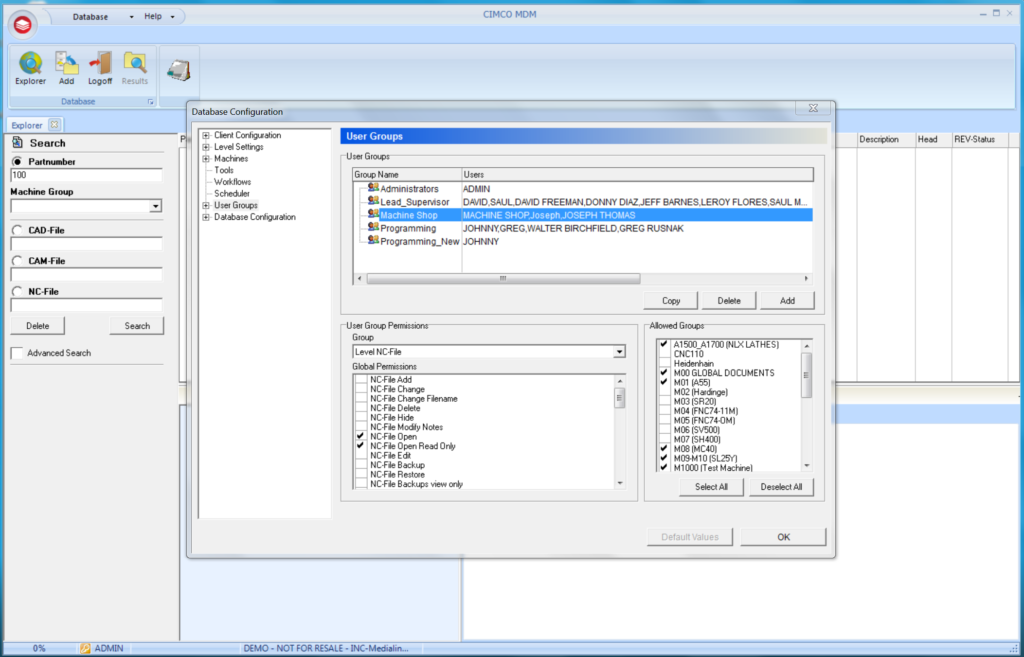Click the CAD-File text input field
Screen dimensions: 1024x657
[86, 244]
